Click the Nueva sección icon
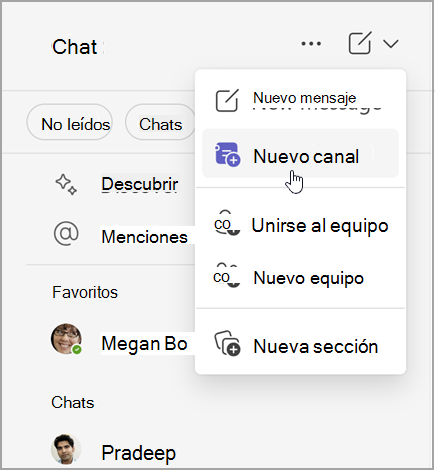 [227, 343]
